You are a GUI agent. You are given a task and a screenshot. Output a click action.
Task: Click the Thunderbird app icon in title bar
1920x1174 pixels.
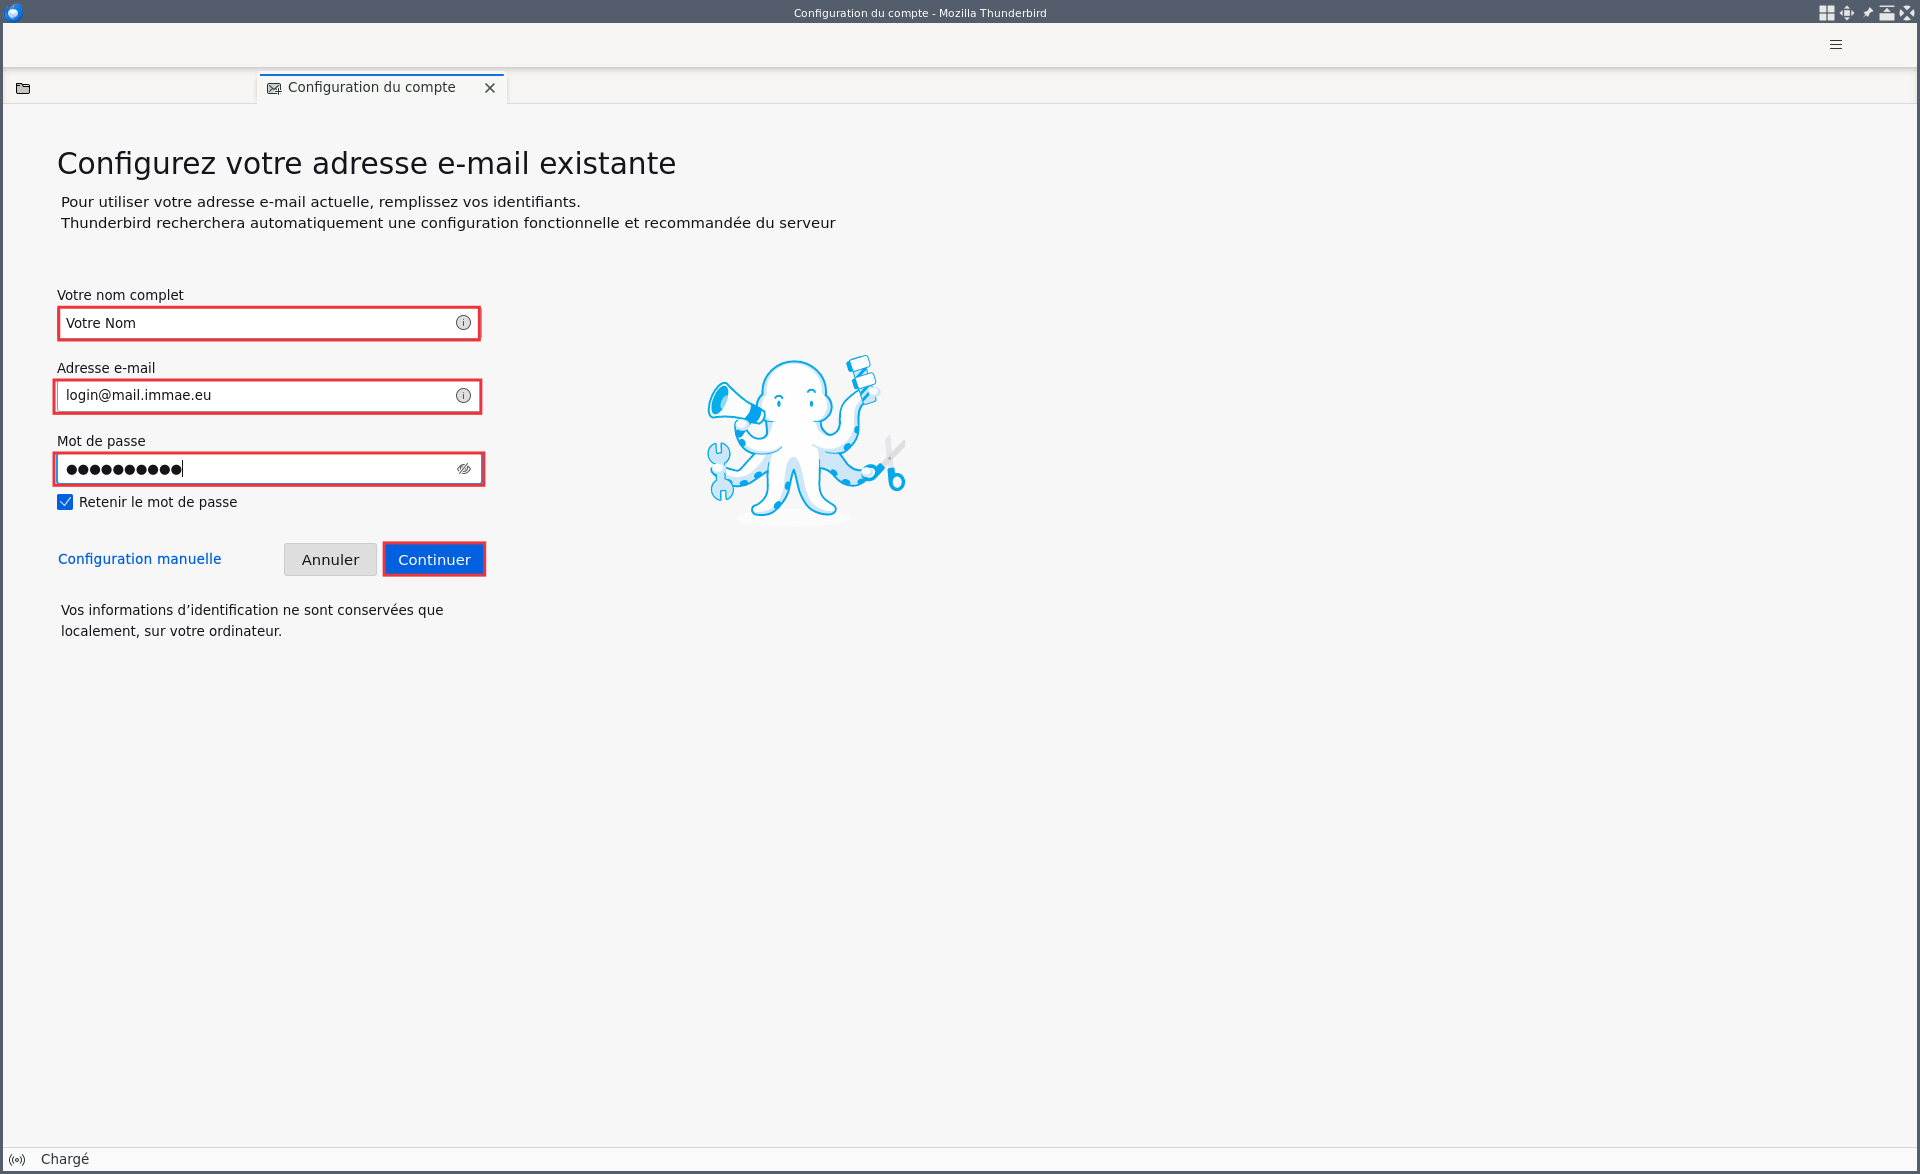click(x=14, y=12)
